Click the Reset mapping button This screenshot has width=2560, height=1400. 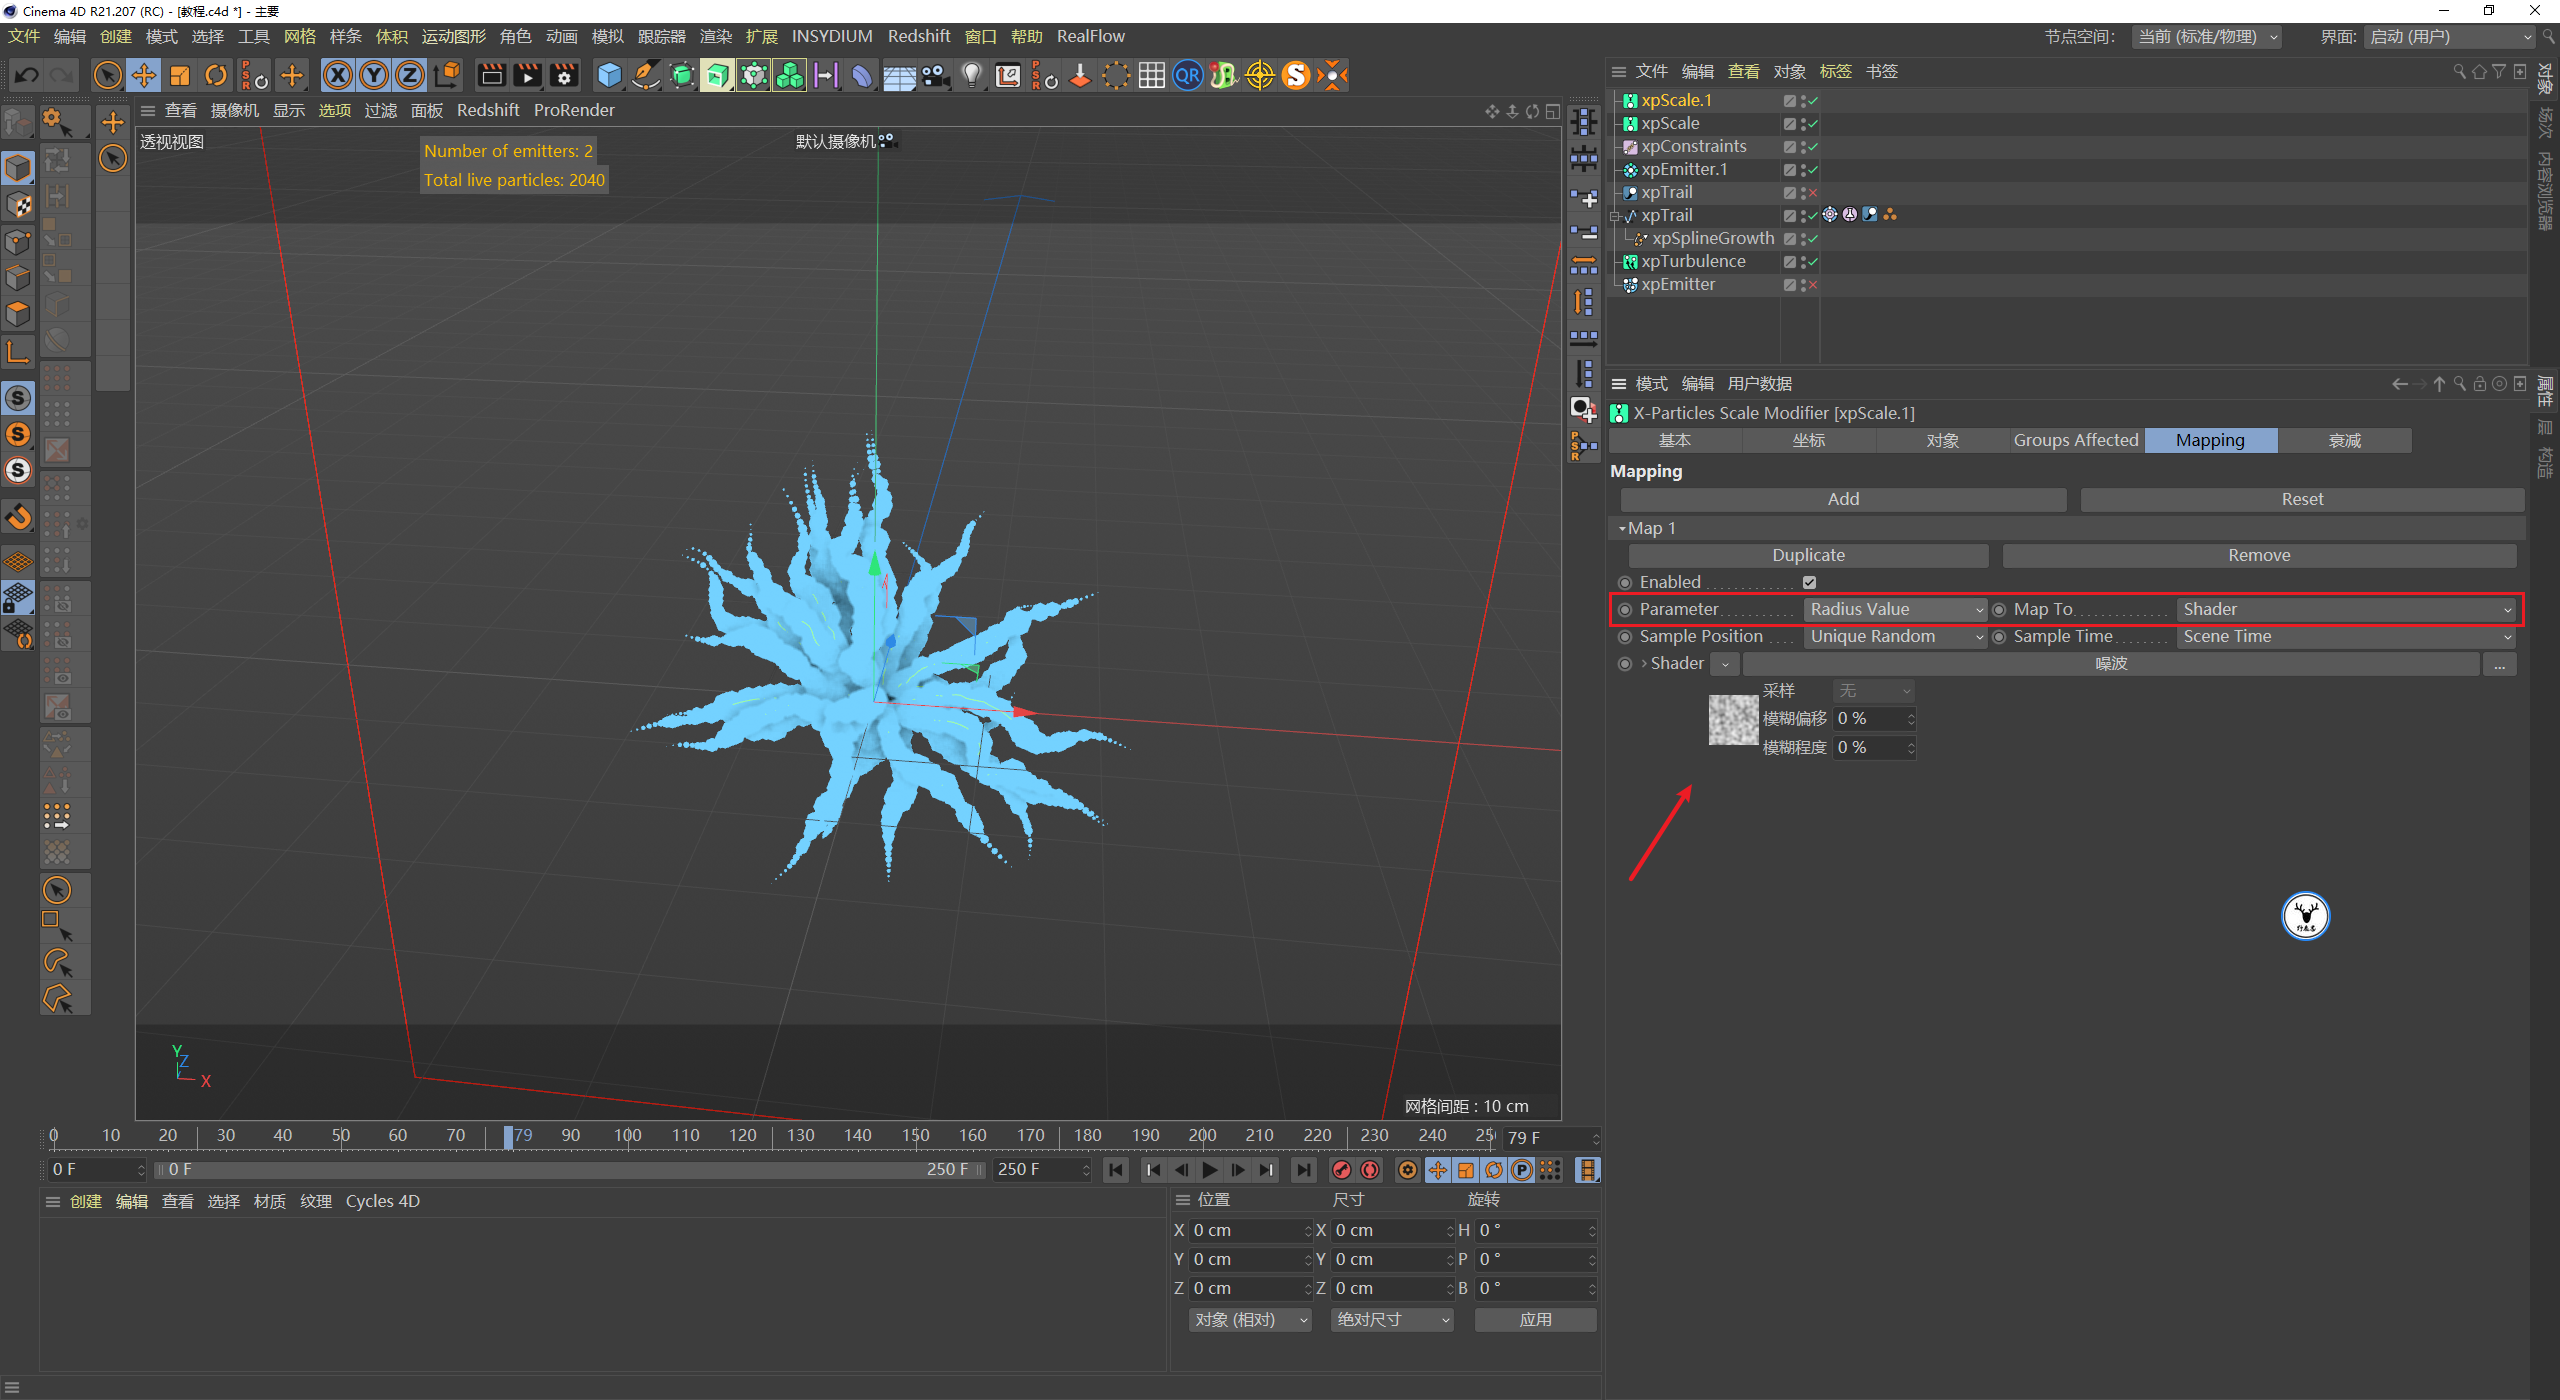pyautogui.click(x=2302, y=499)
